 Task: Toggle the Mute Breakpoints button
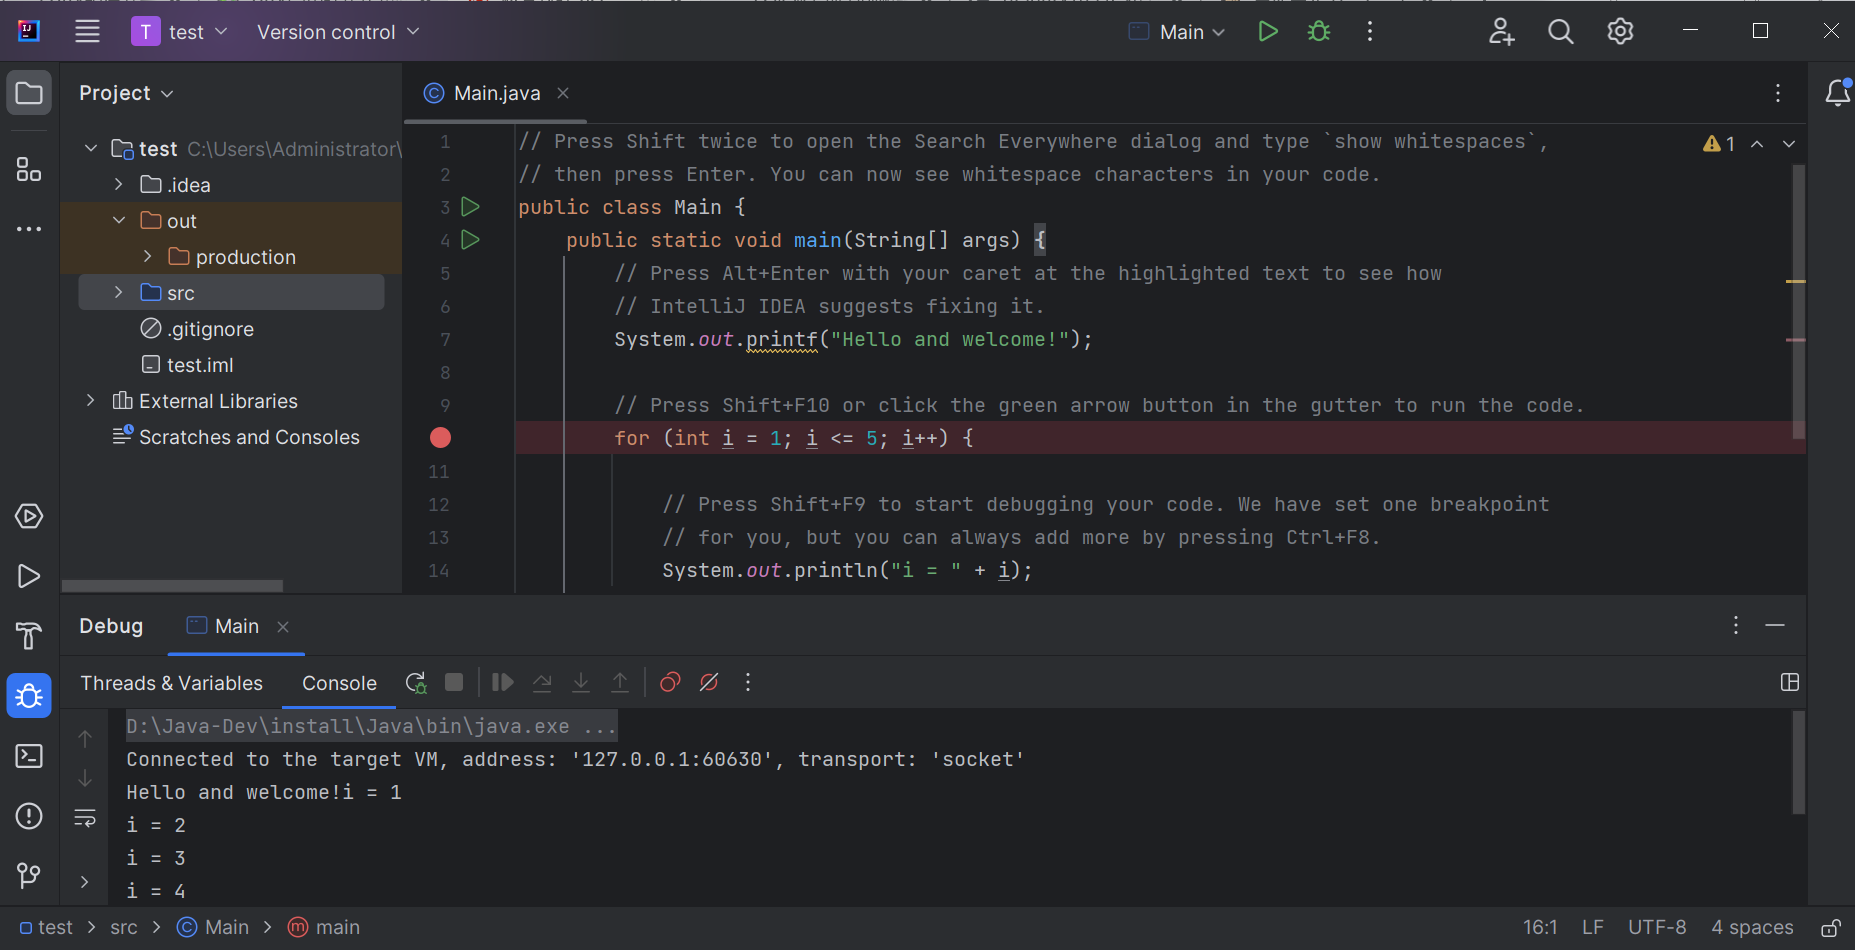[709, 682]
